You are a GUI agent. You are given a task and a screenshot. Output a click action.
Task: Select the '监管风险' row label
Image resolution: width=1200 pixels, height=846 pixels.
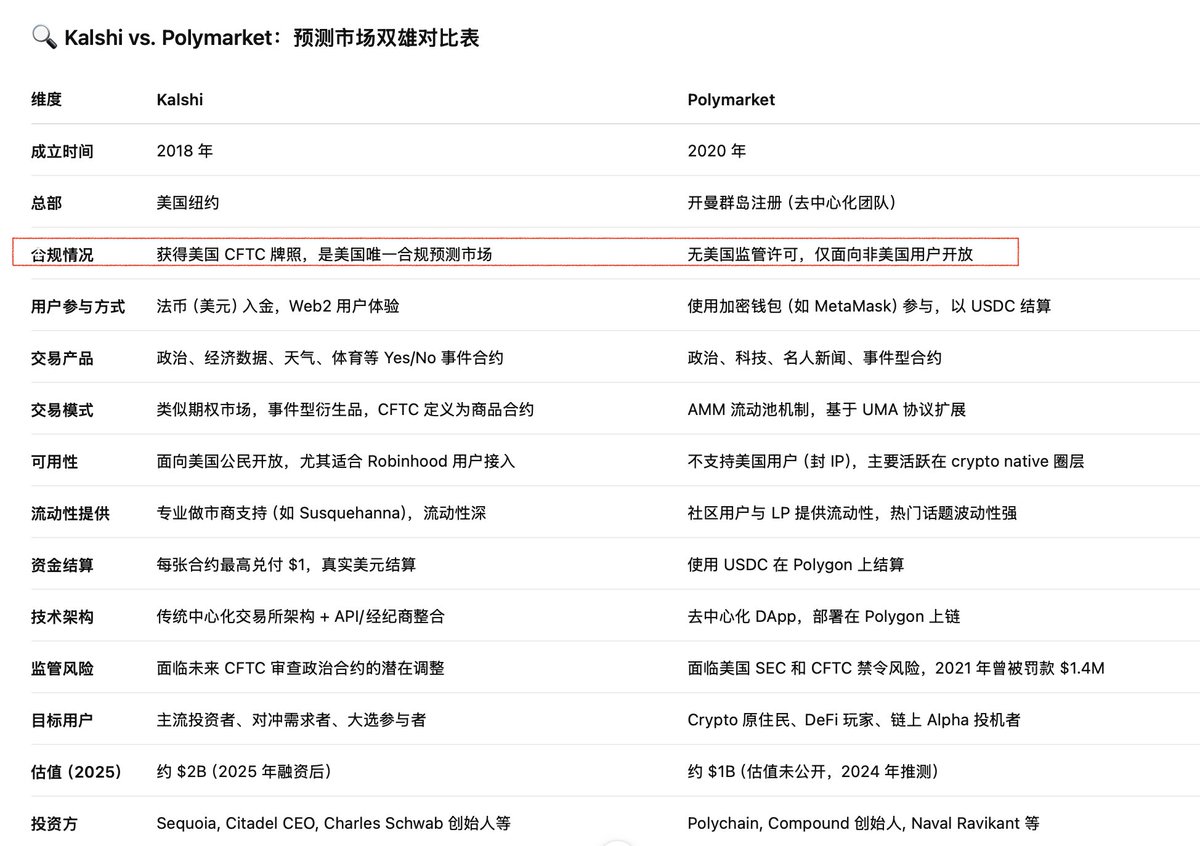point(62,669)
